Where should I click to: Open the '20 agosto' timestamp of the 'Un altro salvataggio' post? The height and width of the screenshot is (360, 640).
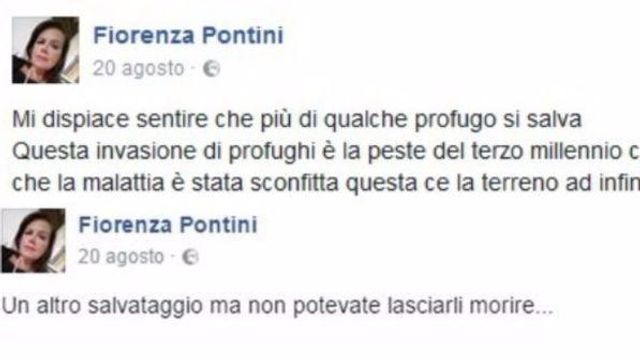click(x=121, y=257)
